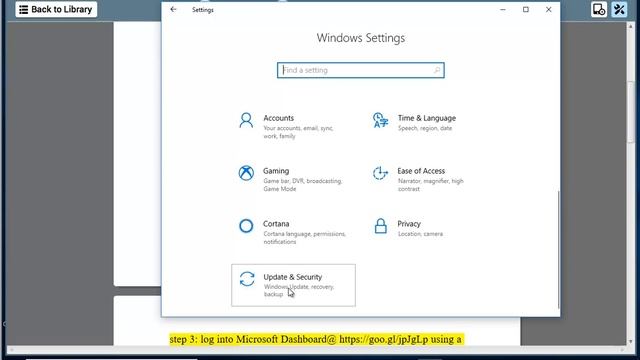640x360 pixels.
Task: Click the Settings window vertical scrollbar
Action: 558,249
